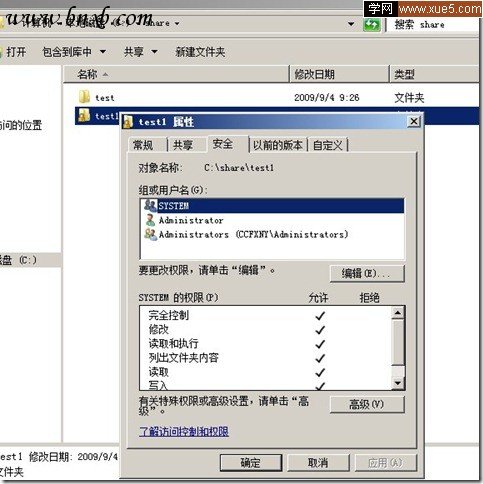Open the 了解访问控制和权限 link
483x484 pixels.
point(184,431)
